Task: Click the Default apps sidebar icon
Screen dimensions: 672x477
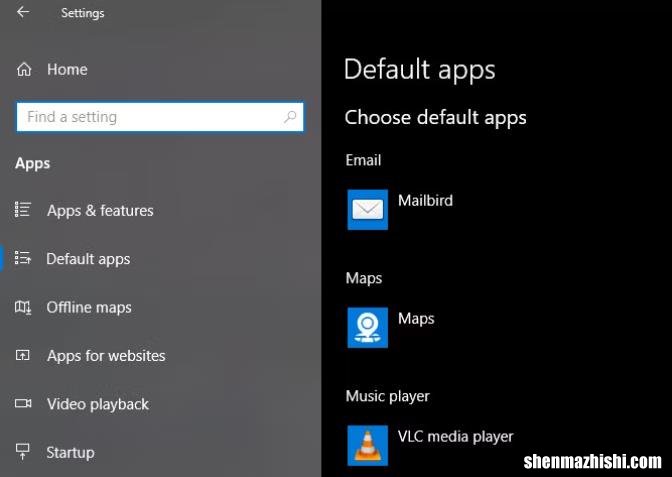Action: pos(23,258)
